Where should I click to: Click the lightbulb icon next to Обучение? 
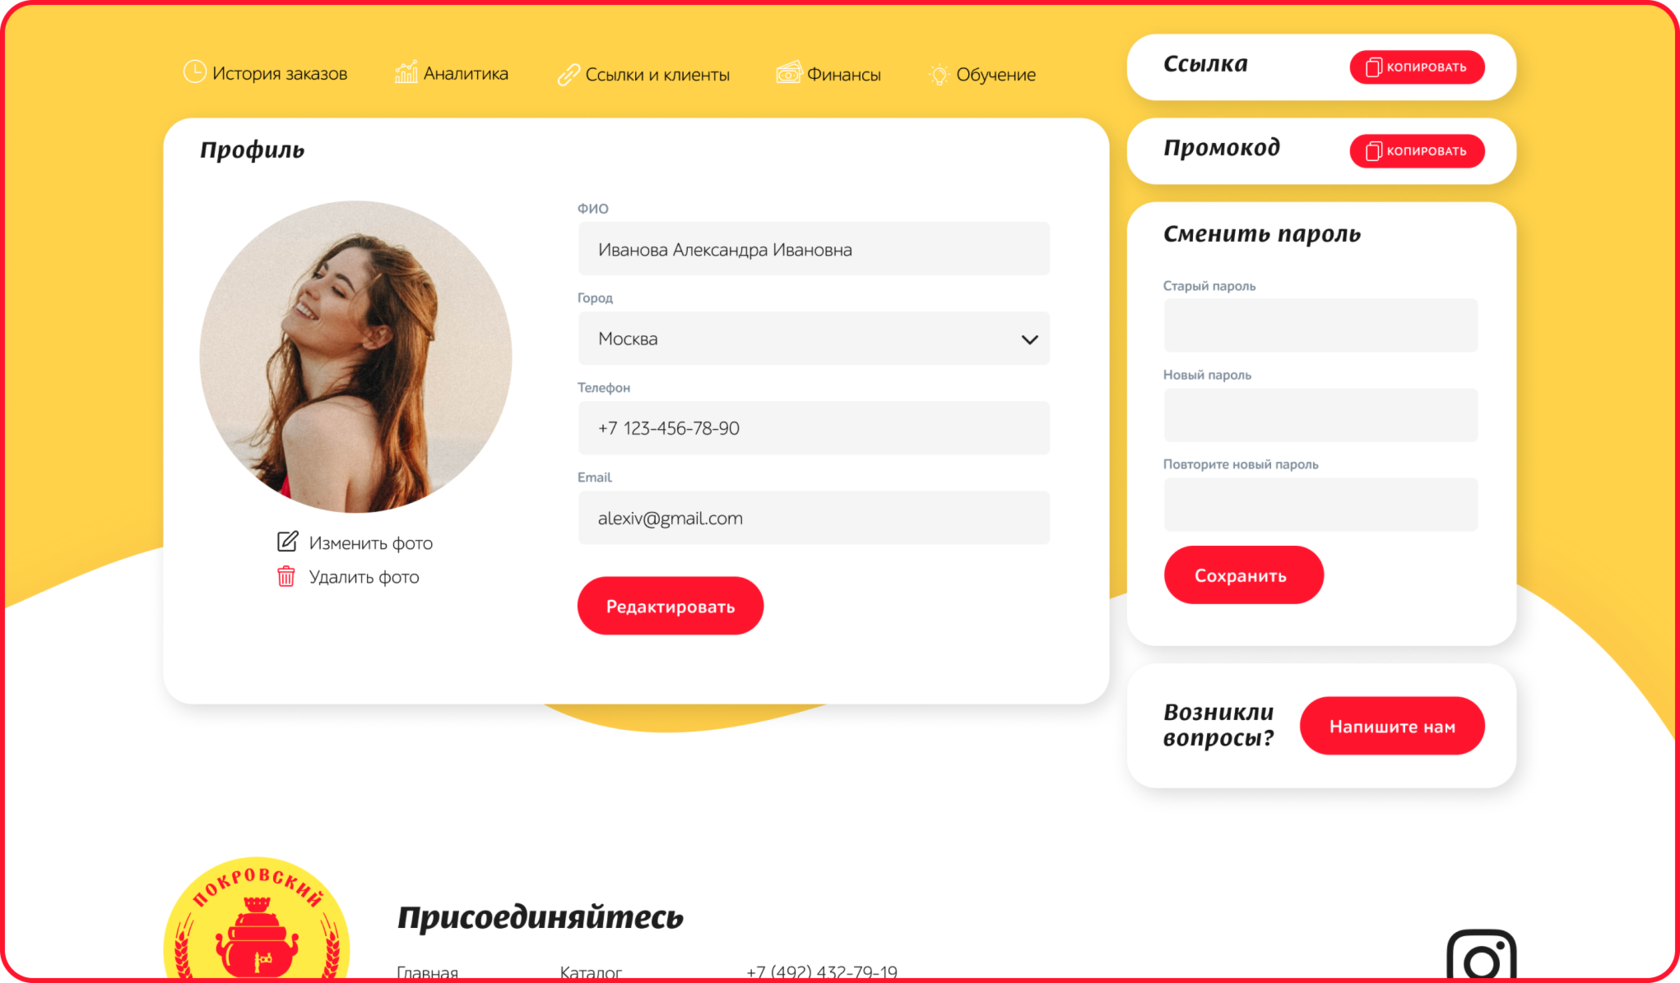(x=939, y=74)
